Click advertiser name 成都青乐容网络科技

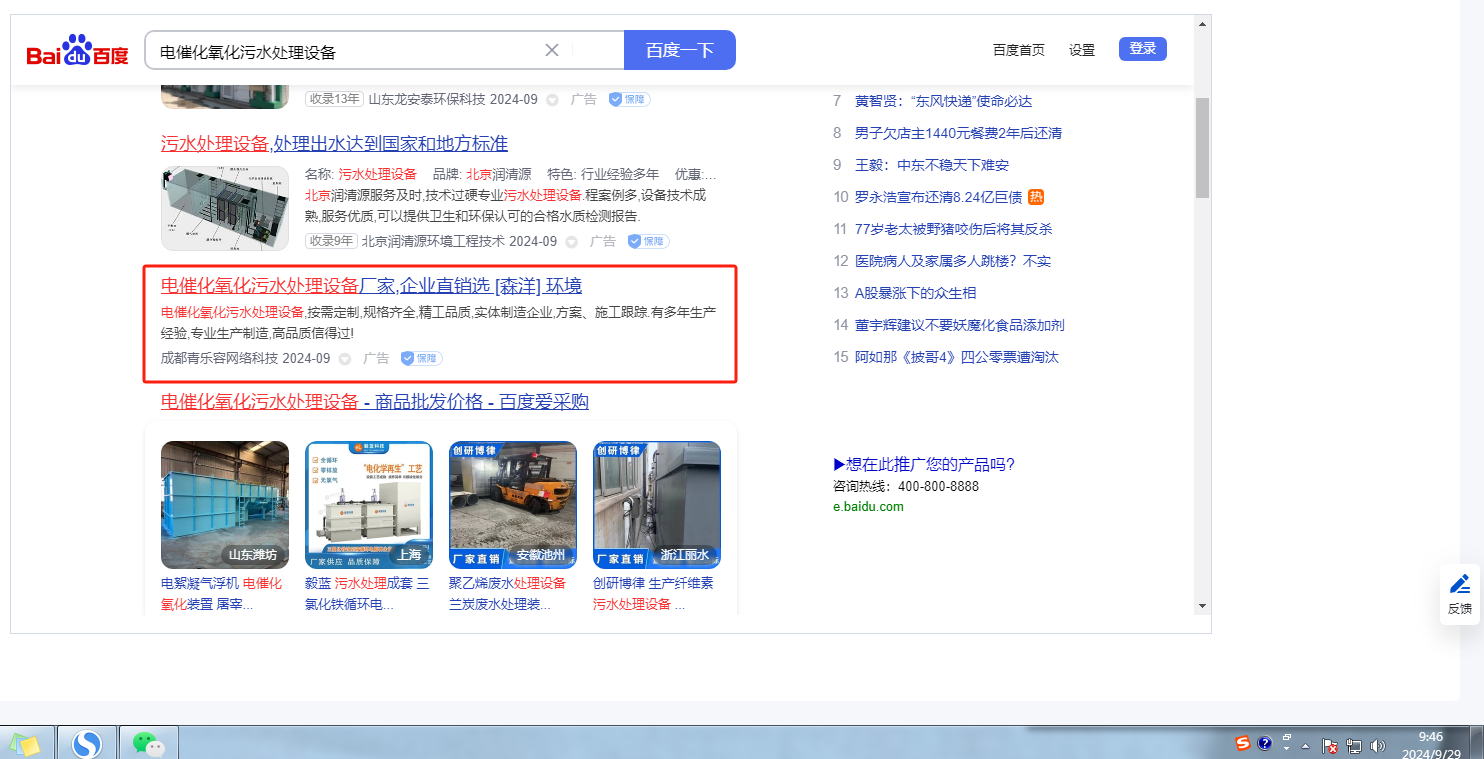(219, 358)
